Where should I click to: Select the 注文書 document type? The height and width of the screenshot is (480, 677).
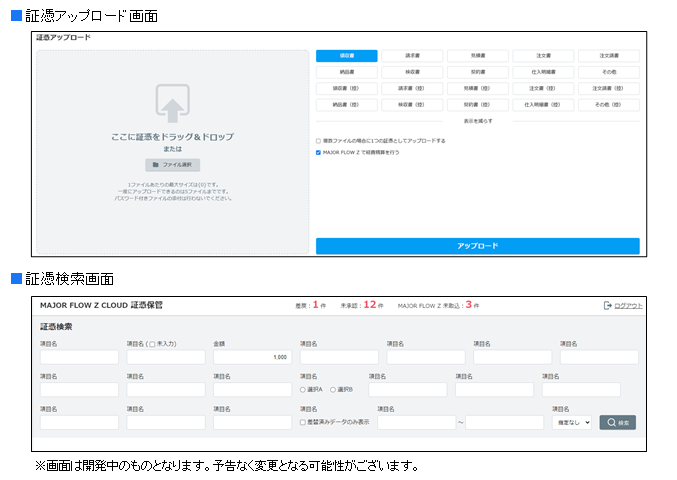(544, 56)
